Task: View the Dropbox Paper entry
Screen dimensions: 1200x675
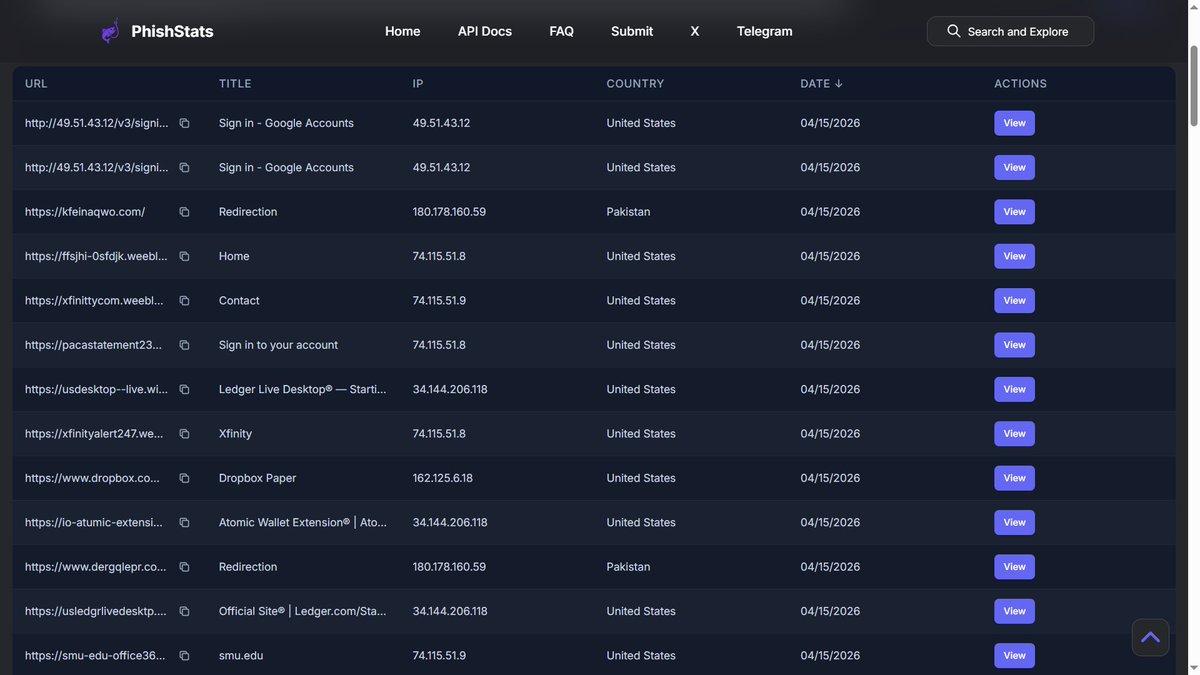Action: (1014, 478)
